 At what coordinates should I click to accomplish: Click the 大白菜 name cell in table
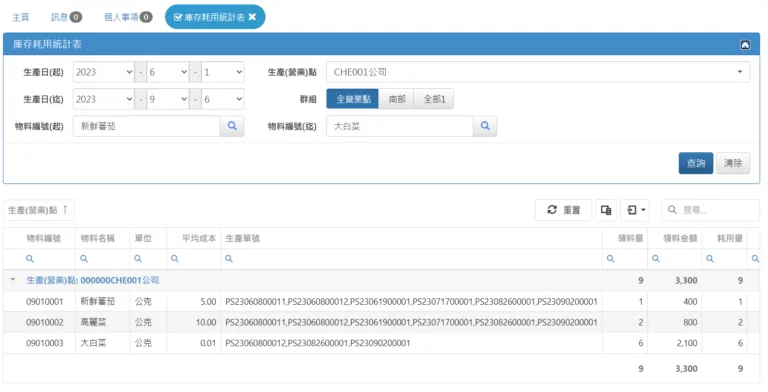click(93, 343)
